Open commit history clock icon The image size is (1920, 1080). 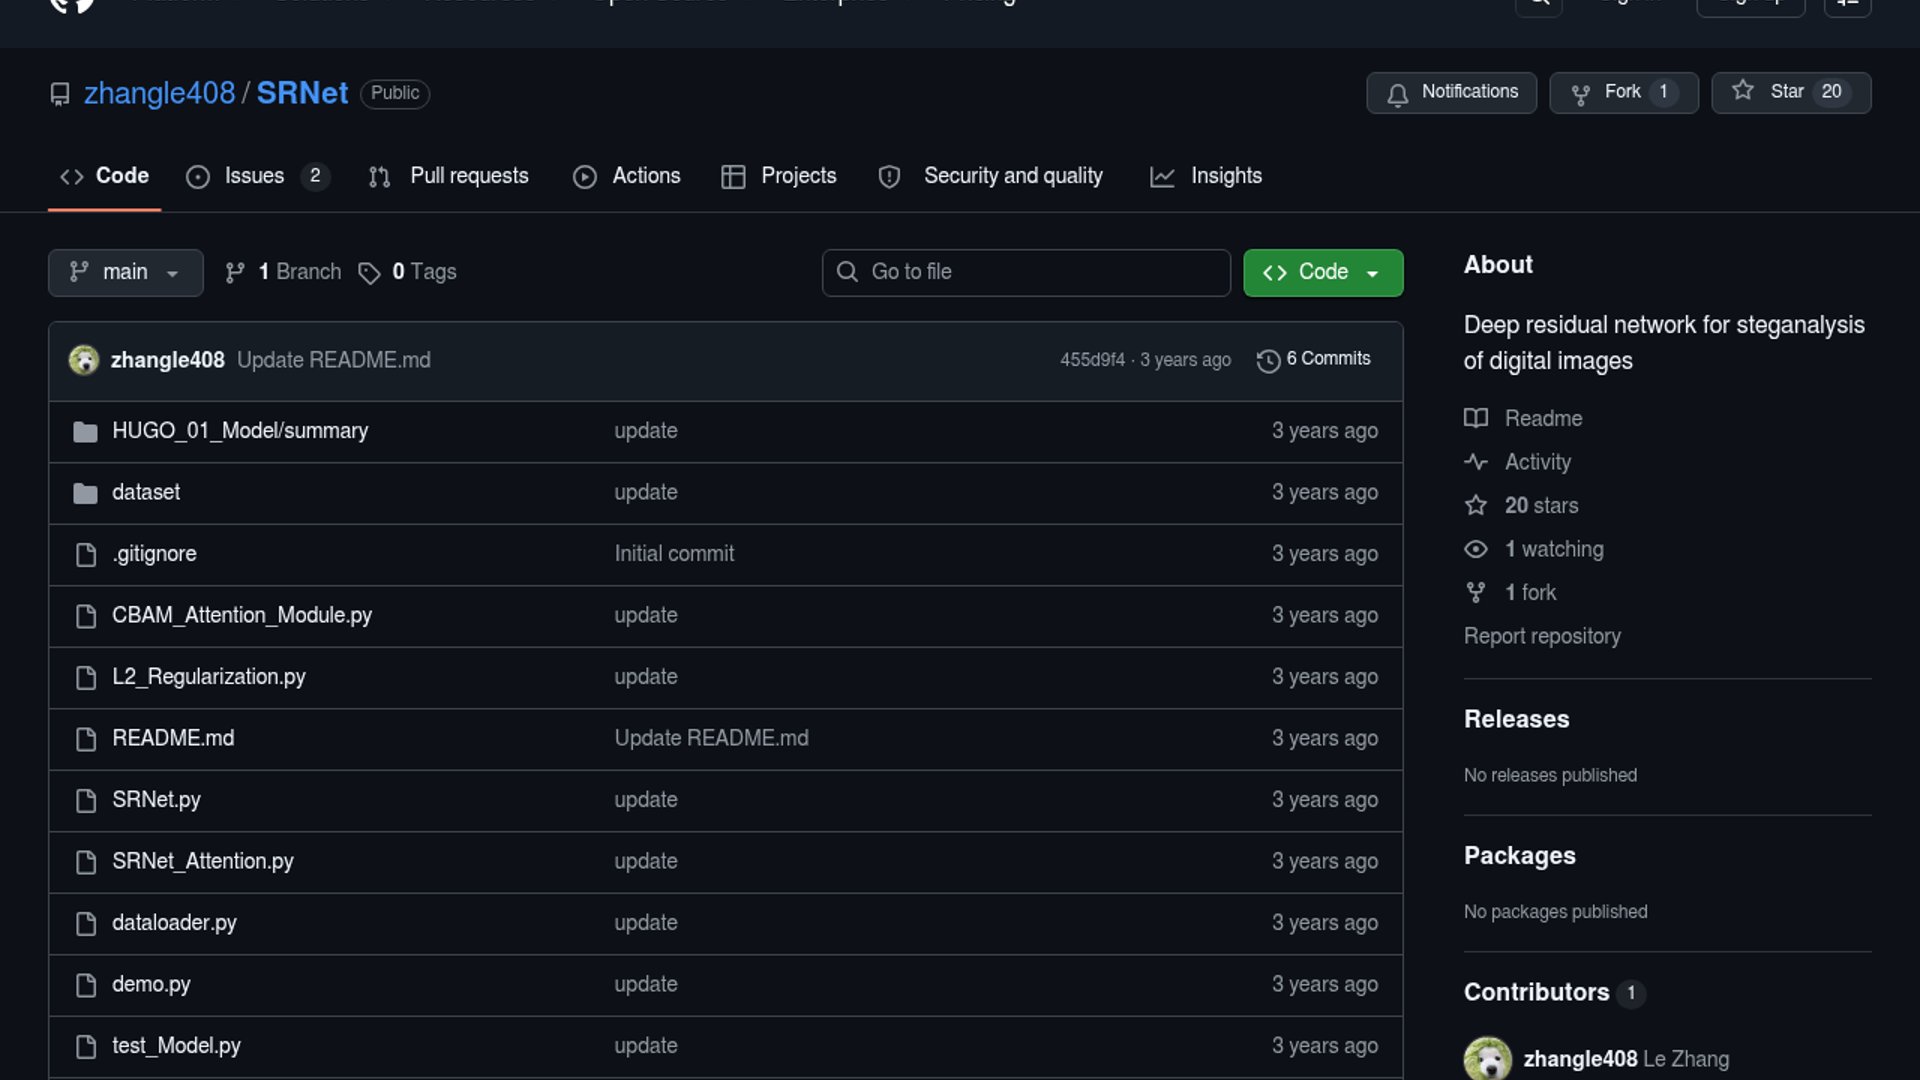click(x=1268, y=360)
